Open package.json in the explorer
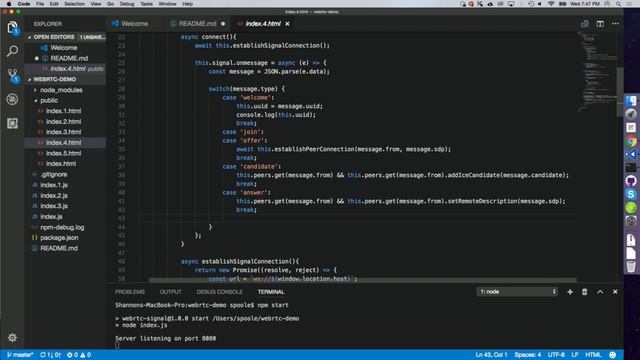 coord(59,238)
